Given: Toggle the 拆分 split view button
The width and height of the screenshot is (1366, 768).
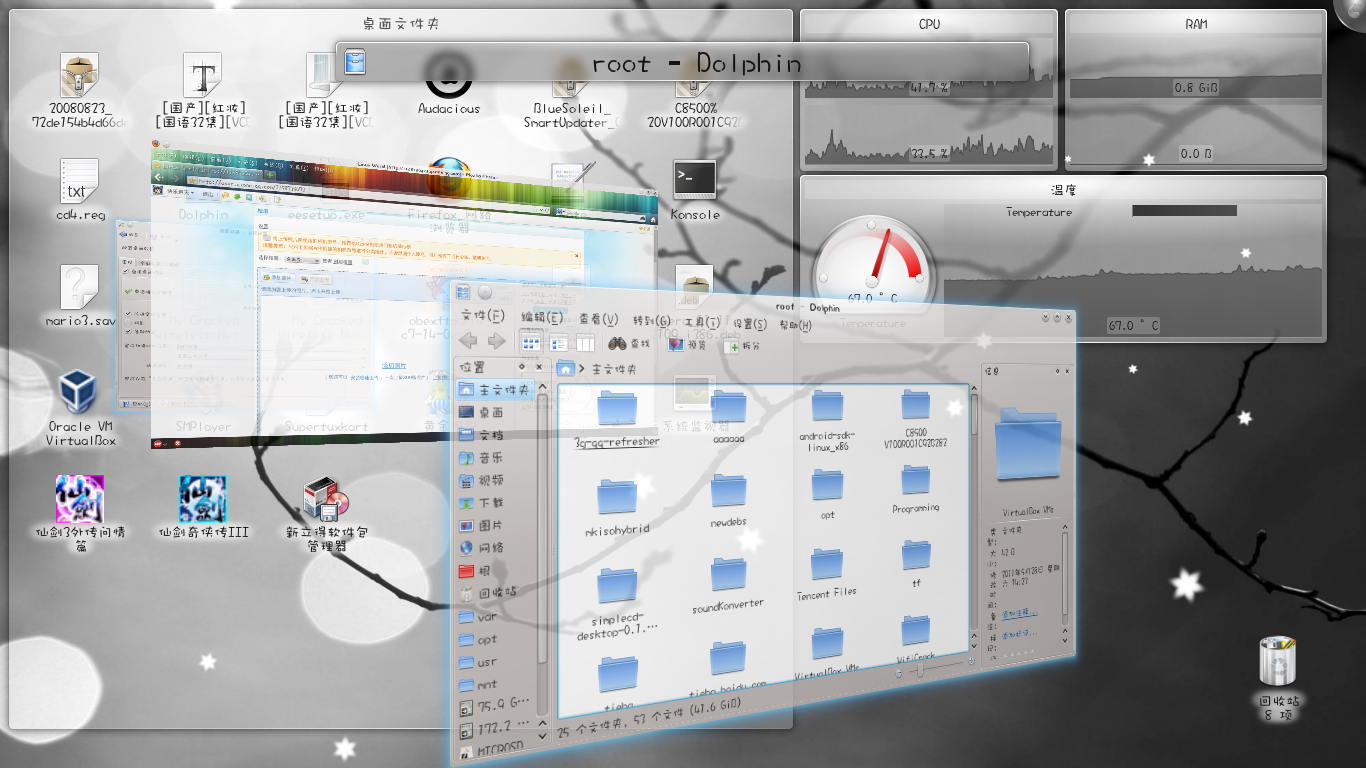Looking at the screenshot, I should 741,345.
